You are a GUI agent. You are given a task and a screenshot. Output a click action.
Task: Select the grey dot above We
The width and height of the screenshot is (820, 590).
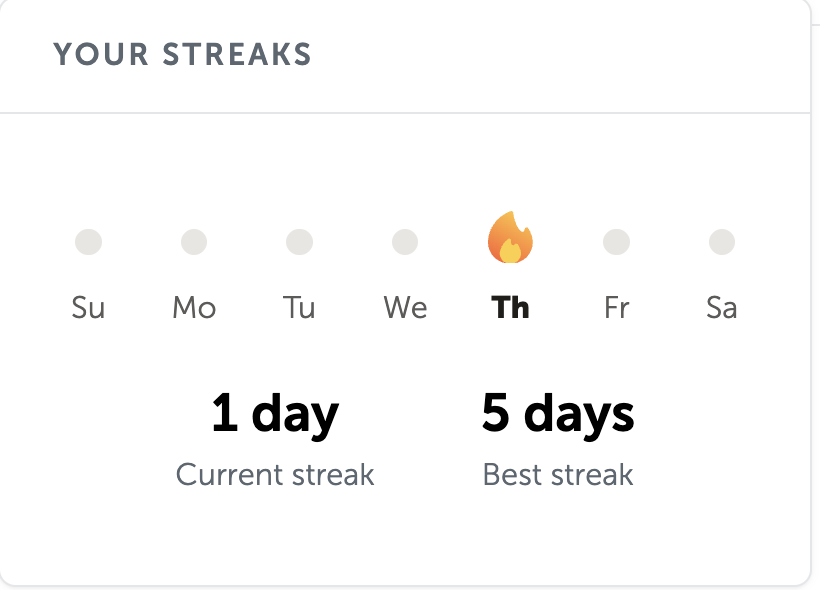point(405,242)
